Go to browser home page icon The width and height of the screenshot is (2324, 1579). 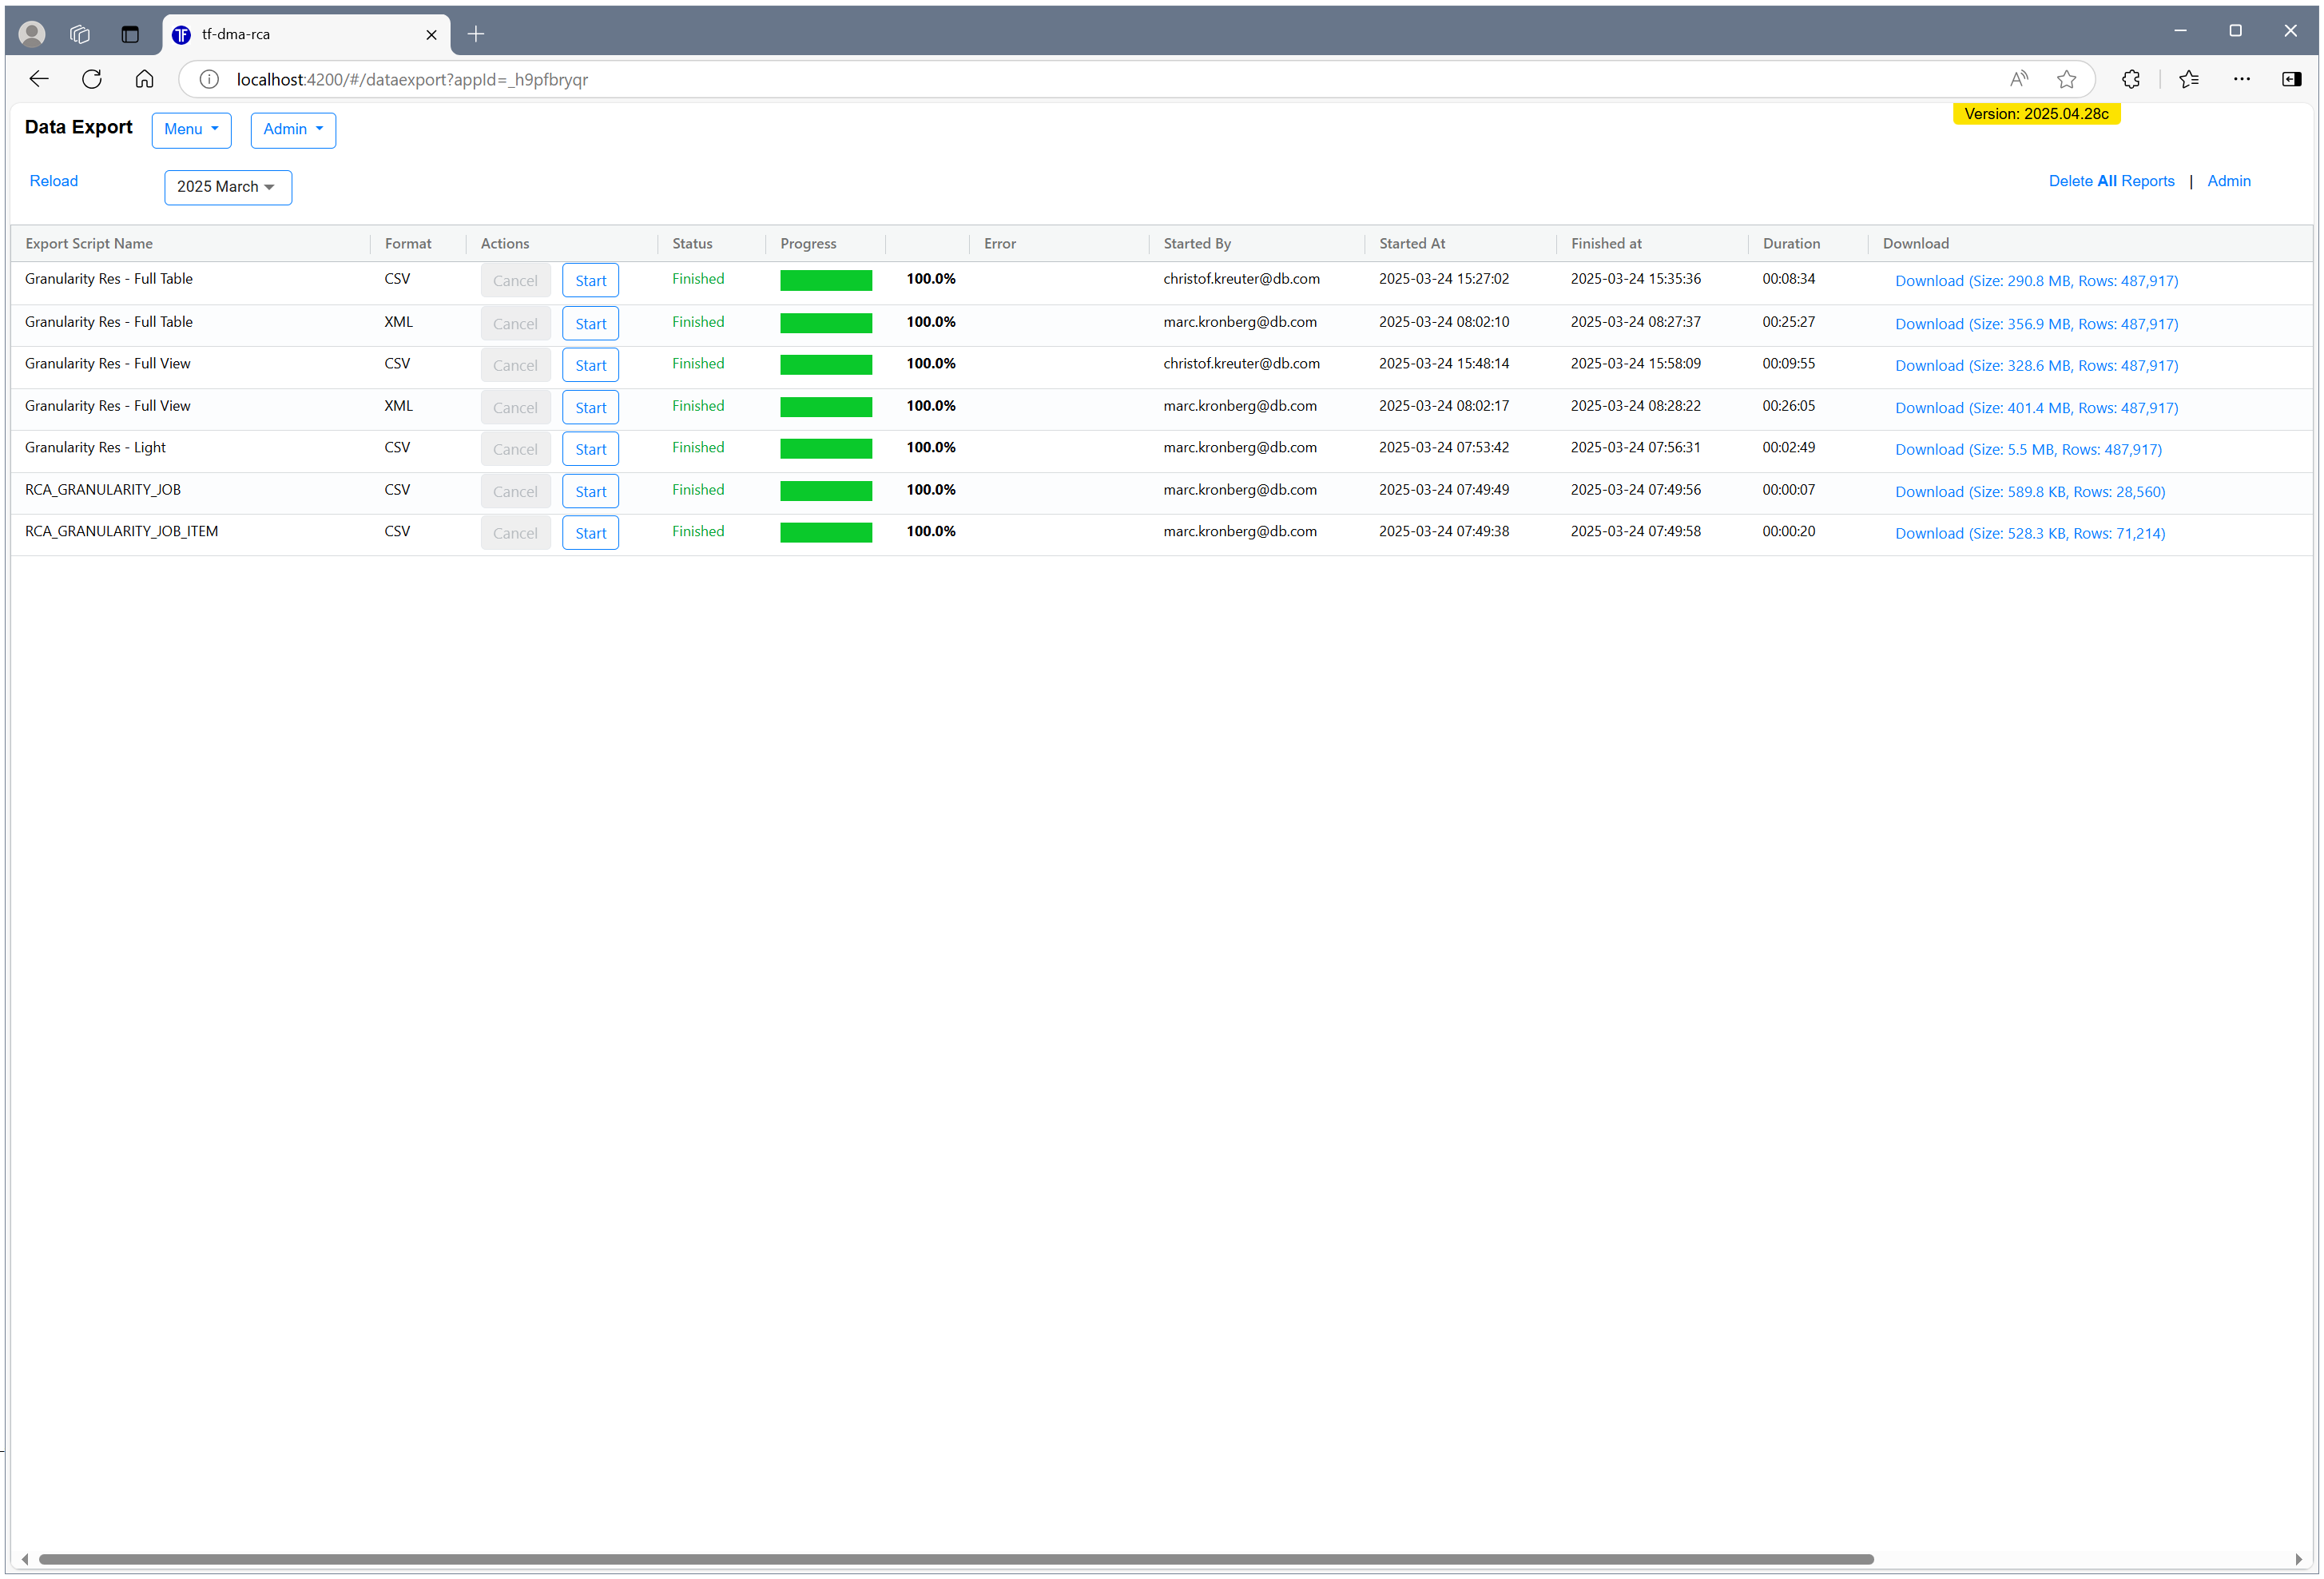coord(144,79)
